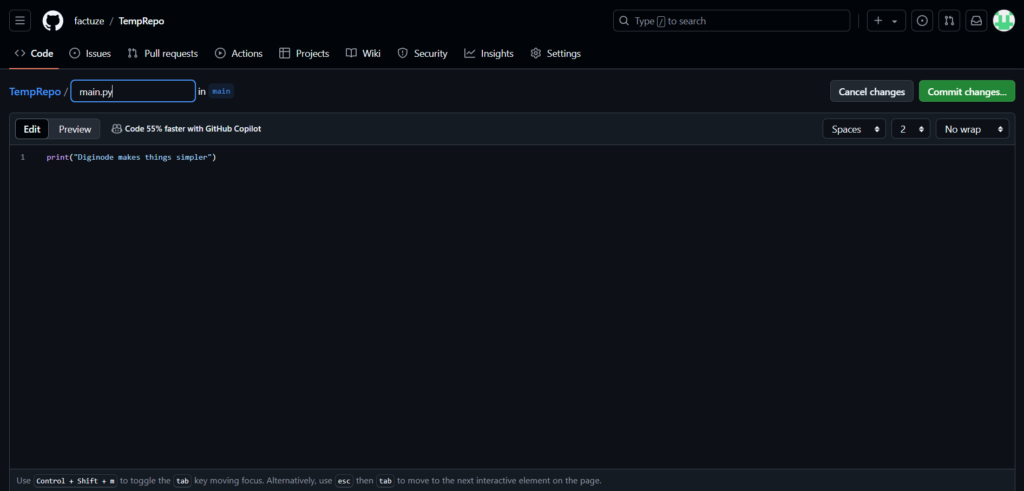Open the hamburger navigation menu
The height and width of the screenshot is (491, 1024).
(21, 21)
